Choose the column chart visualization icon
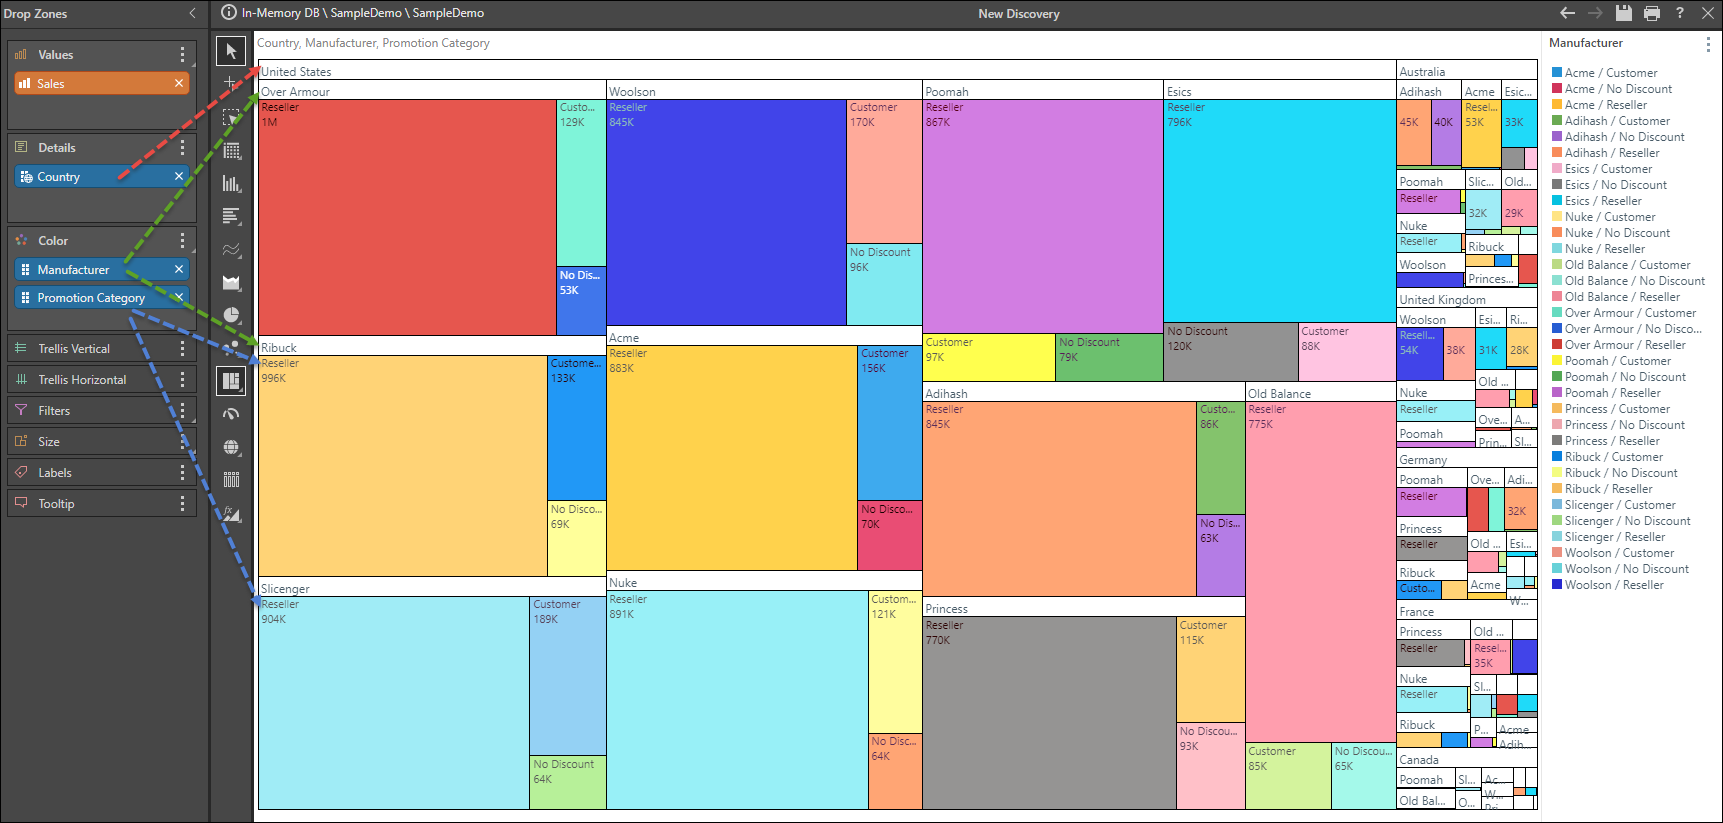This screenshot has width=1723, height=823. 232,184
